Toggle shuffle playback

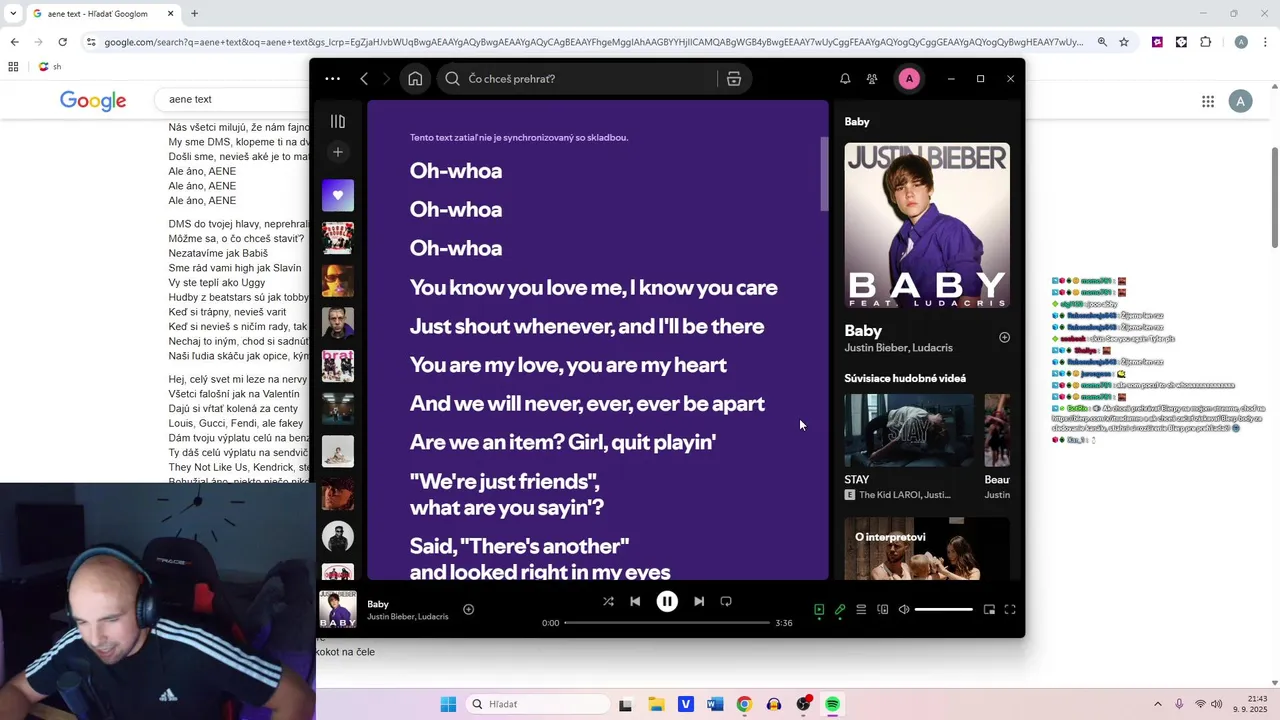[x=608, y=601]
